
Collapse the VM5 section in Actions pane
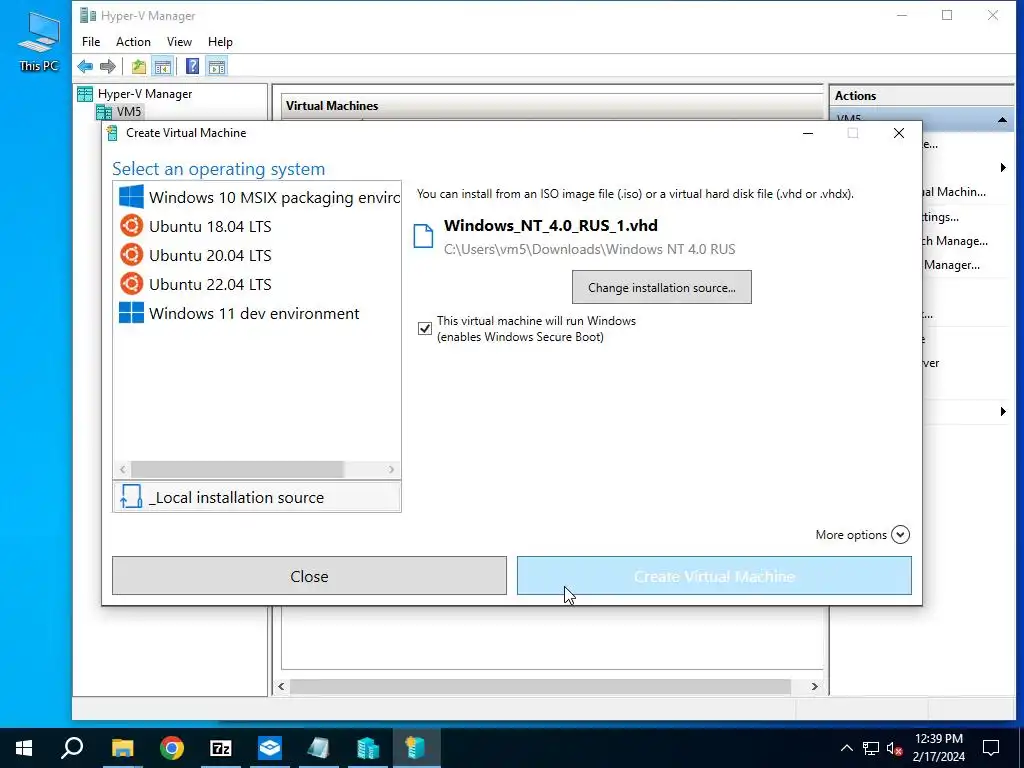[1002, 120]
